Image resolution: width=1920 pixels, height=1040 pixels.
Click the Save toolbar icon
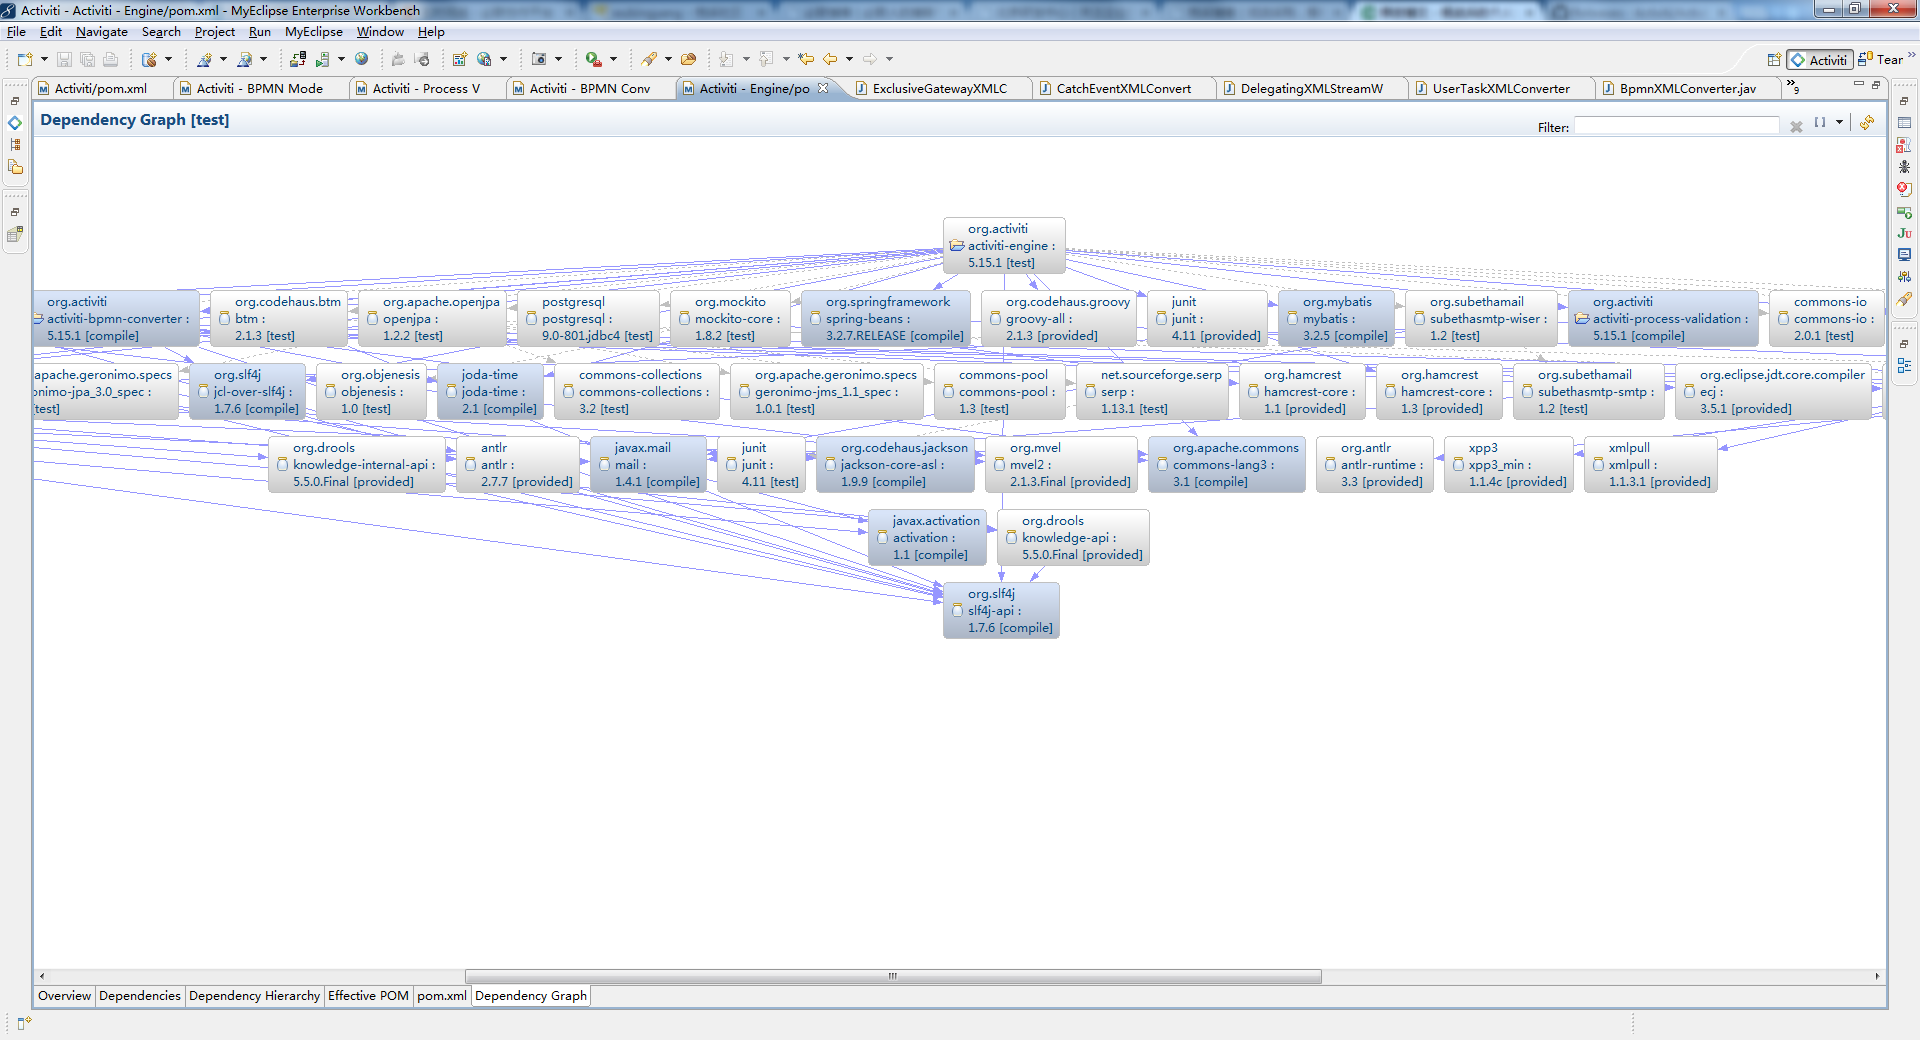(x=64, y=60)
